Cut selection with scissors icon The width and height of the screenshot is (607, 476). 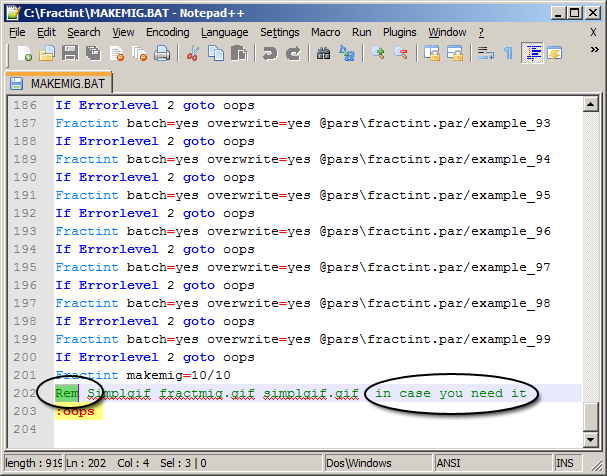coord(192,53)
